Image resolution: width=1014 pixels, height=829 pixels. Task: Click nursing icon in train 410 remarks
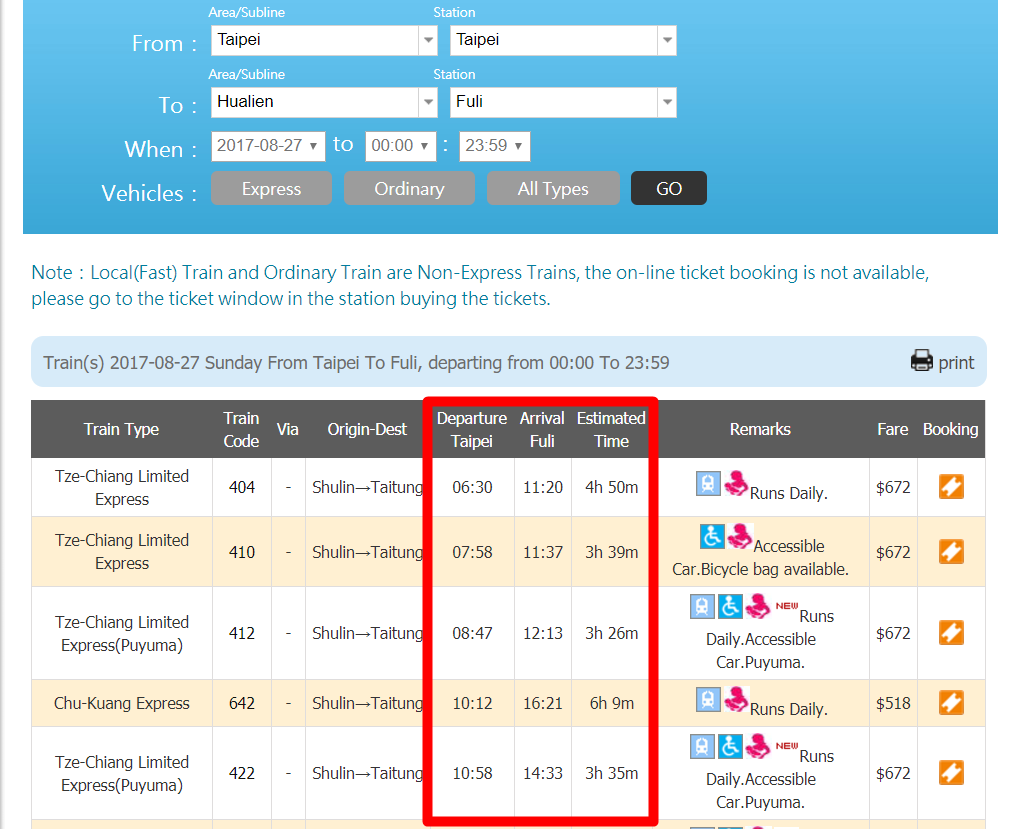(740, 536)
